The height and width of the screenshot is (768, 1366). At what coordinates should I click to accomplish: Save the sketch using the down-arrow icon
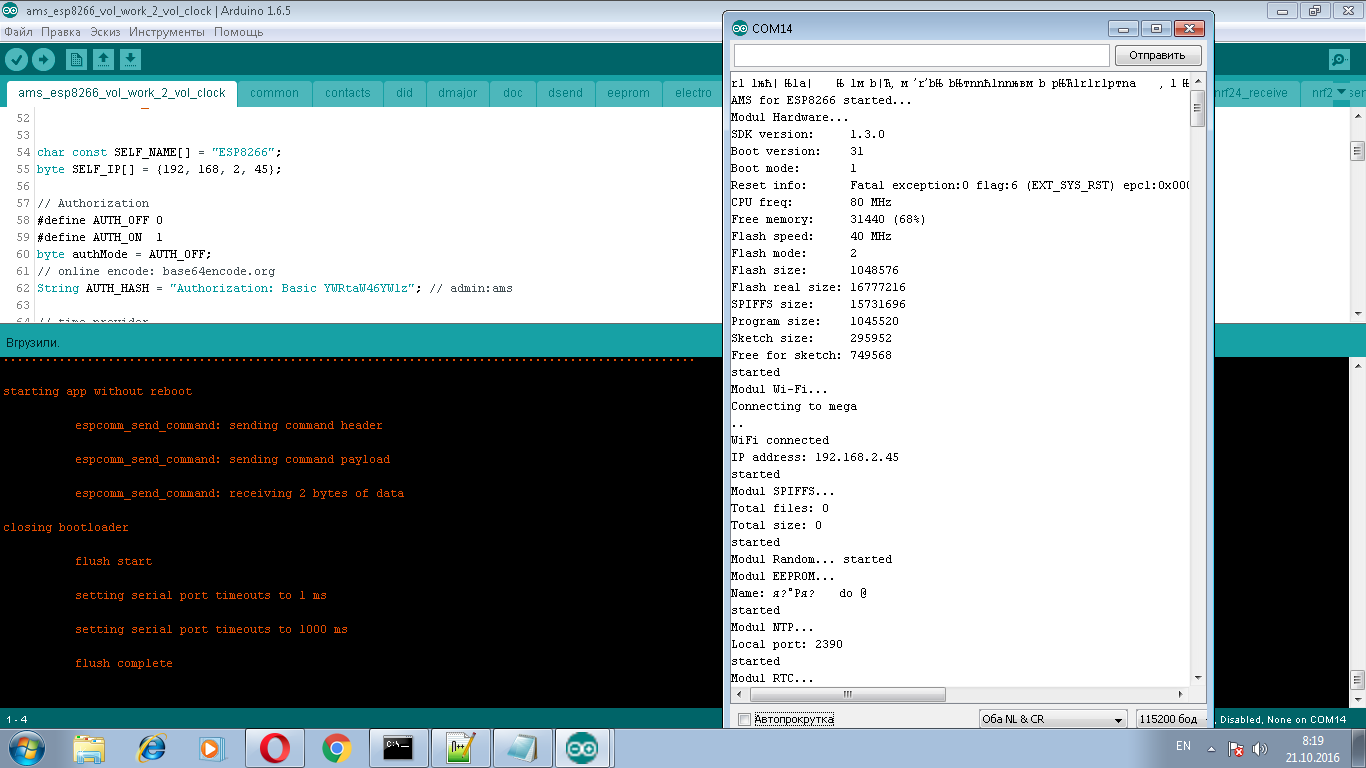pyautogui.click(x=131, y=59)
